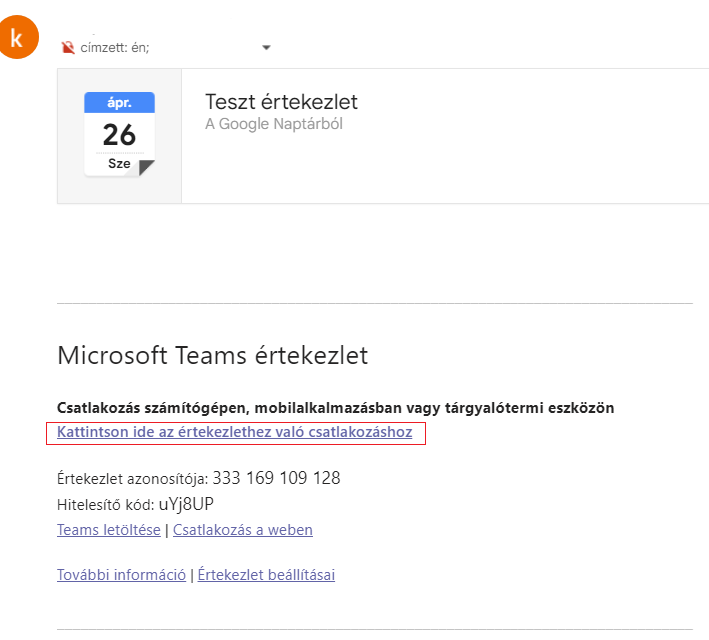Open the 'Értekezlet beállításai' link
Viewport: 709px width, 640px height.
click(266, 575)
